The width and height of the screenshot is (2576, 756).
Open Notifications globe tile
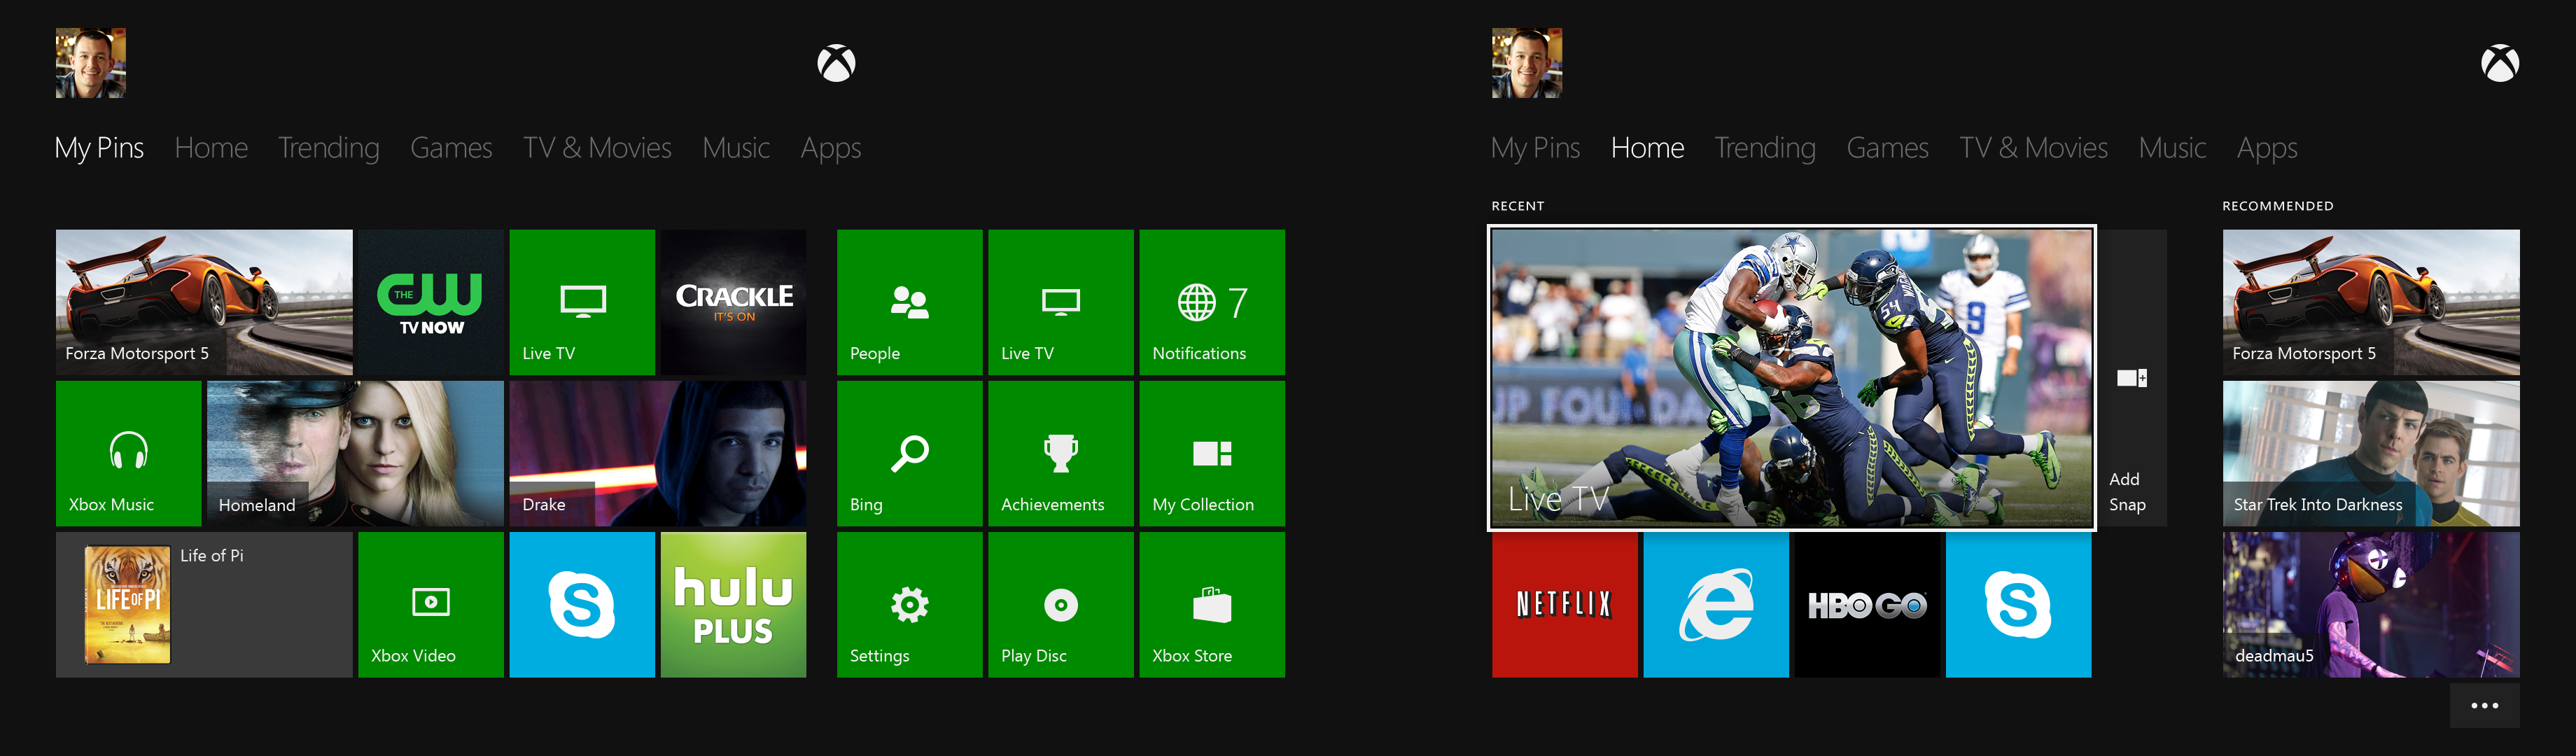pyautogui.click(x=1211, y=302)
